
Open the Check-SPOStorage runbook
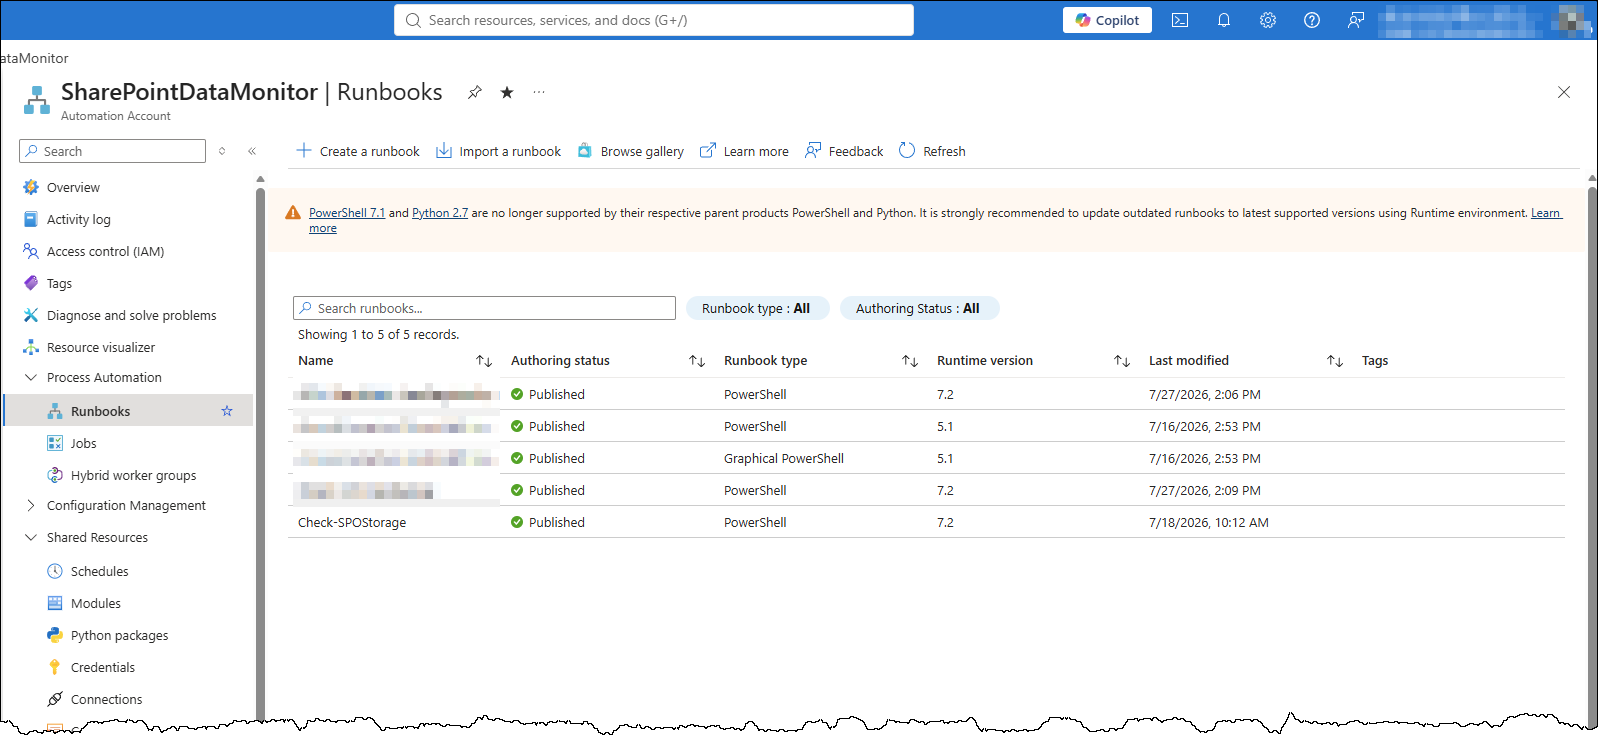(352, 522)
